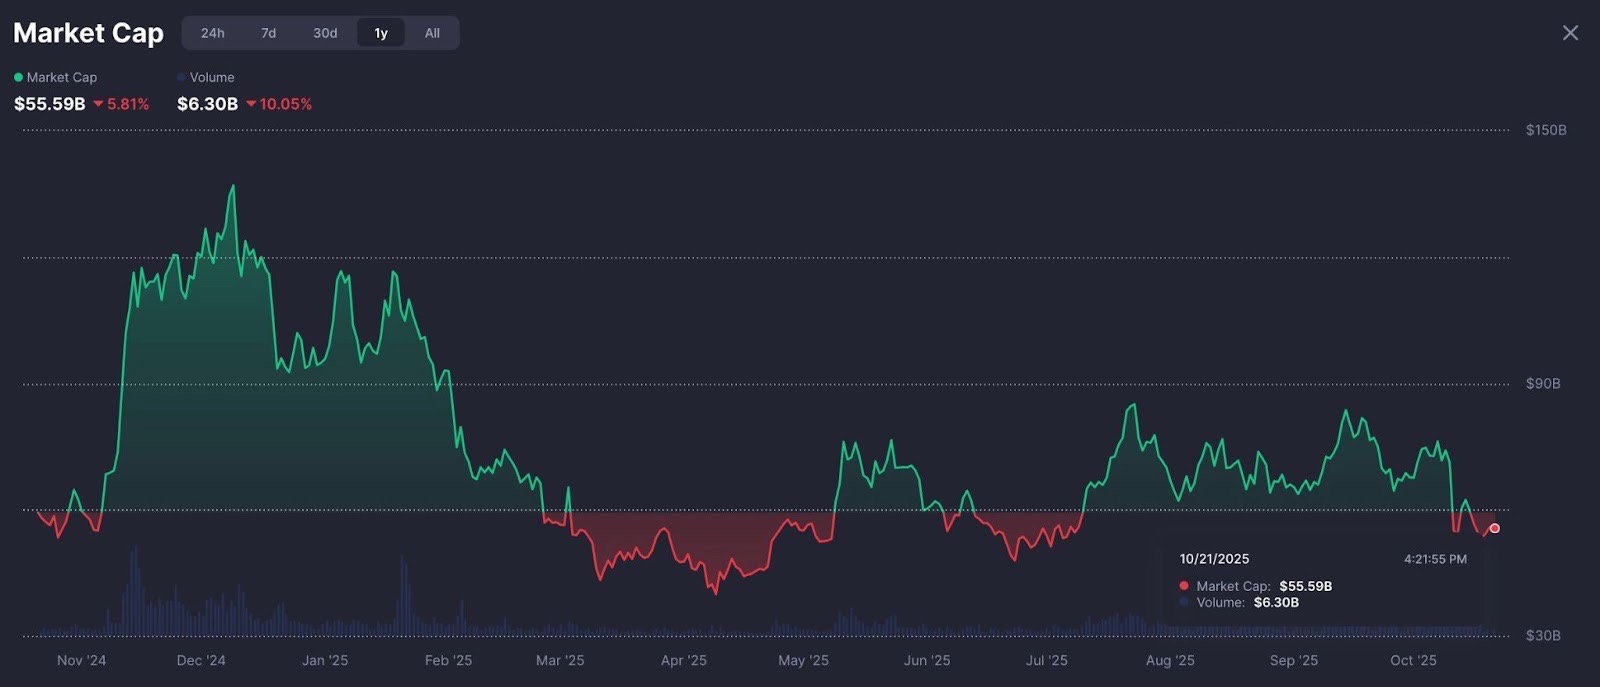Click the red arrow beside 10.05%
1600x687 pixels.
coord(251,104)
